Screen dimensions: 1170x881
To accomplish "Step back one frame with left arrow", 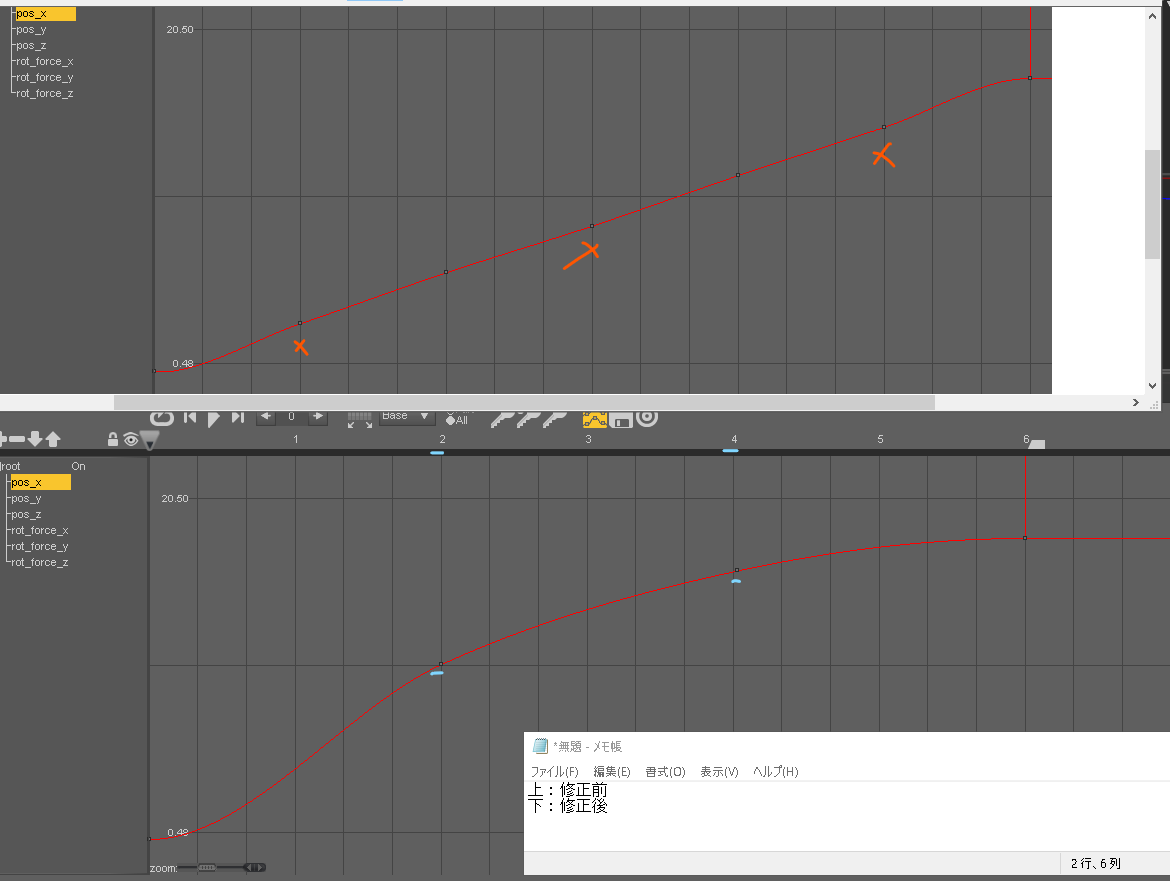I will 266,416.
